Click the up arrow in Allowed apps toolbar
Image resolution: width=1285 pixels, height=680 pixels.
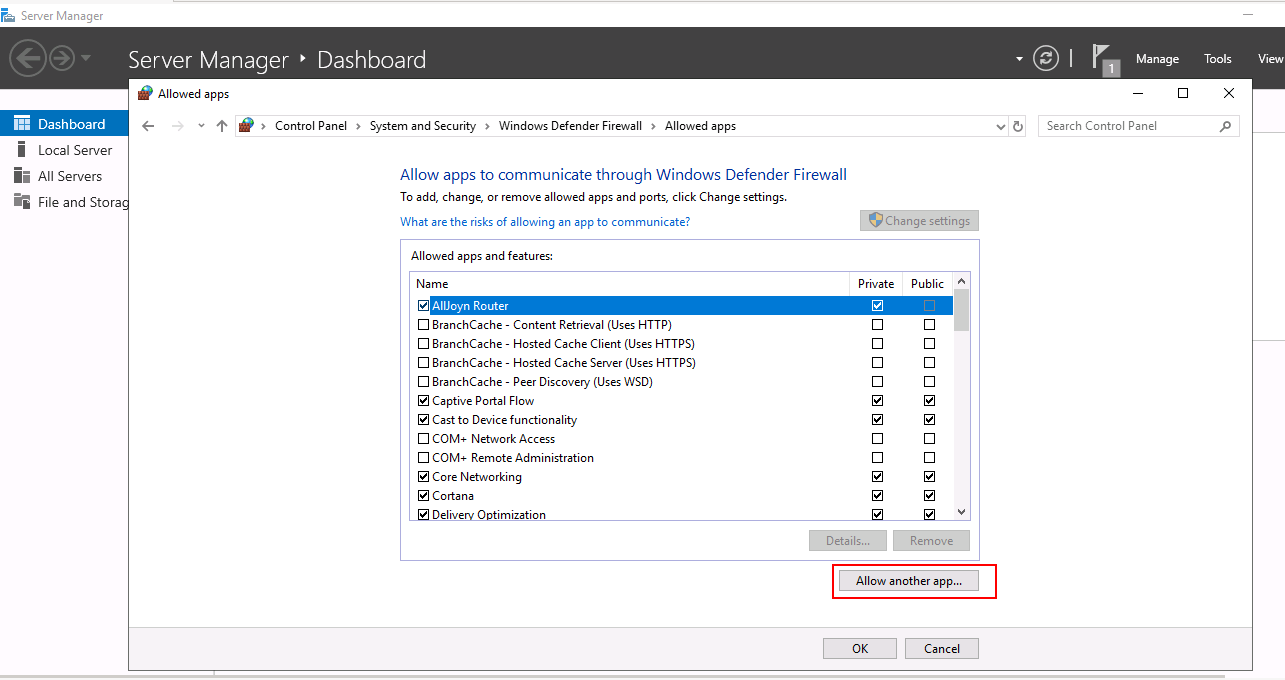222,126
